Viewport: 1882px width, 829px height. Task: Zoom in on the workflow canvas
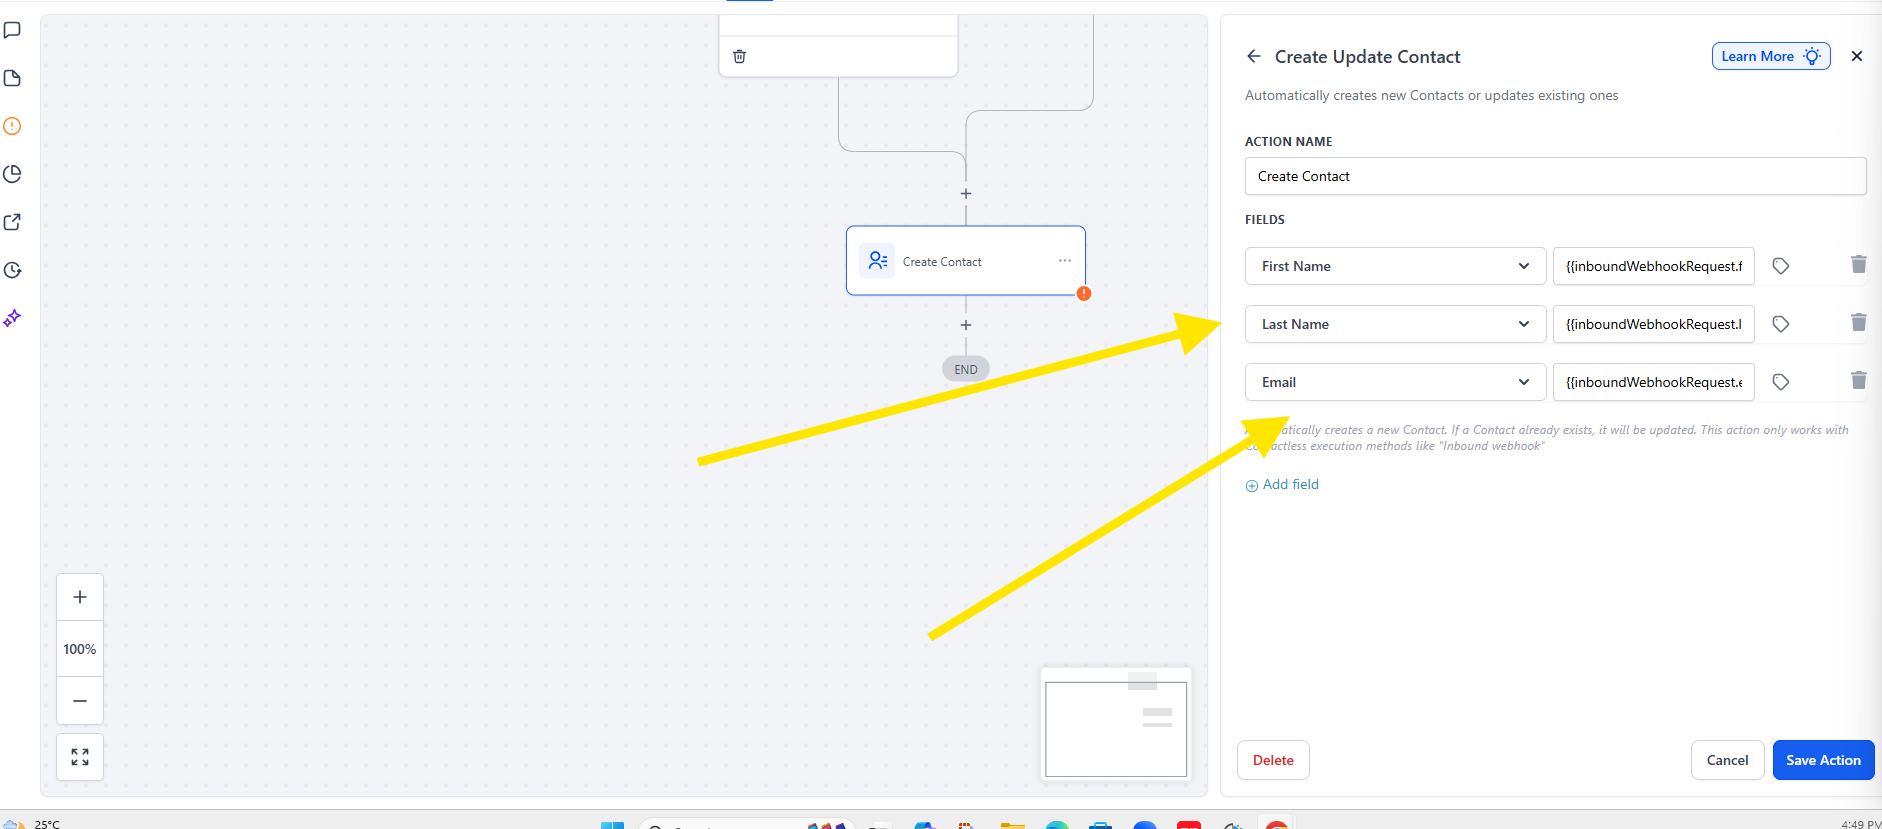point(80,597)
